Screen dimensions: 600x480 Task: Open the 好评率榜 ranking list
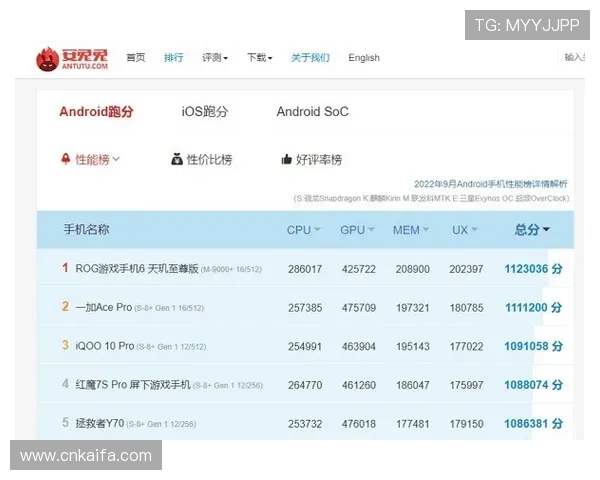(319, 159)
